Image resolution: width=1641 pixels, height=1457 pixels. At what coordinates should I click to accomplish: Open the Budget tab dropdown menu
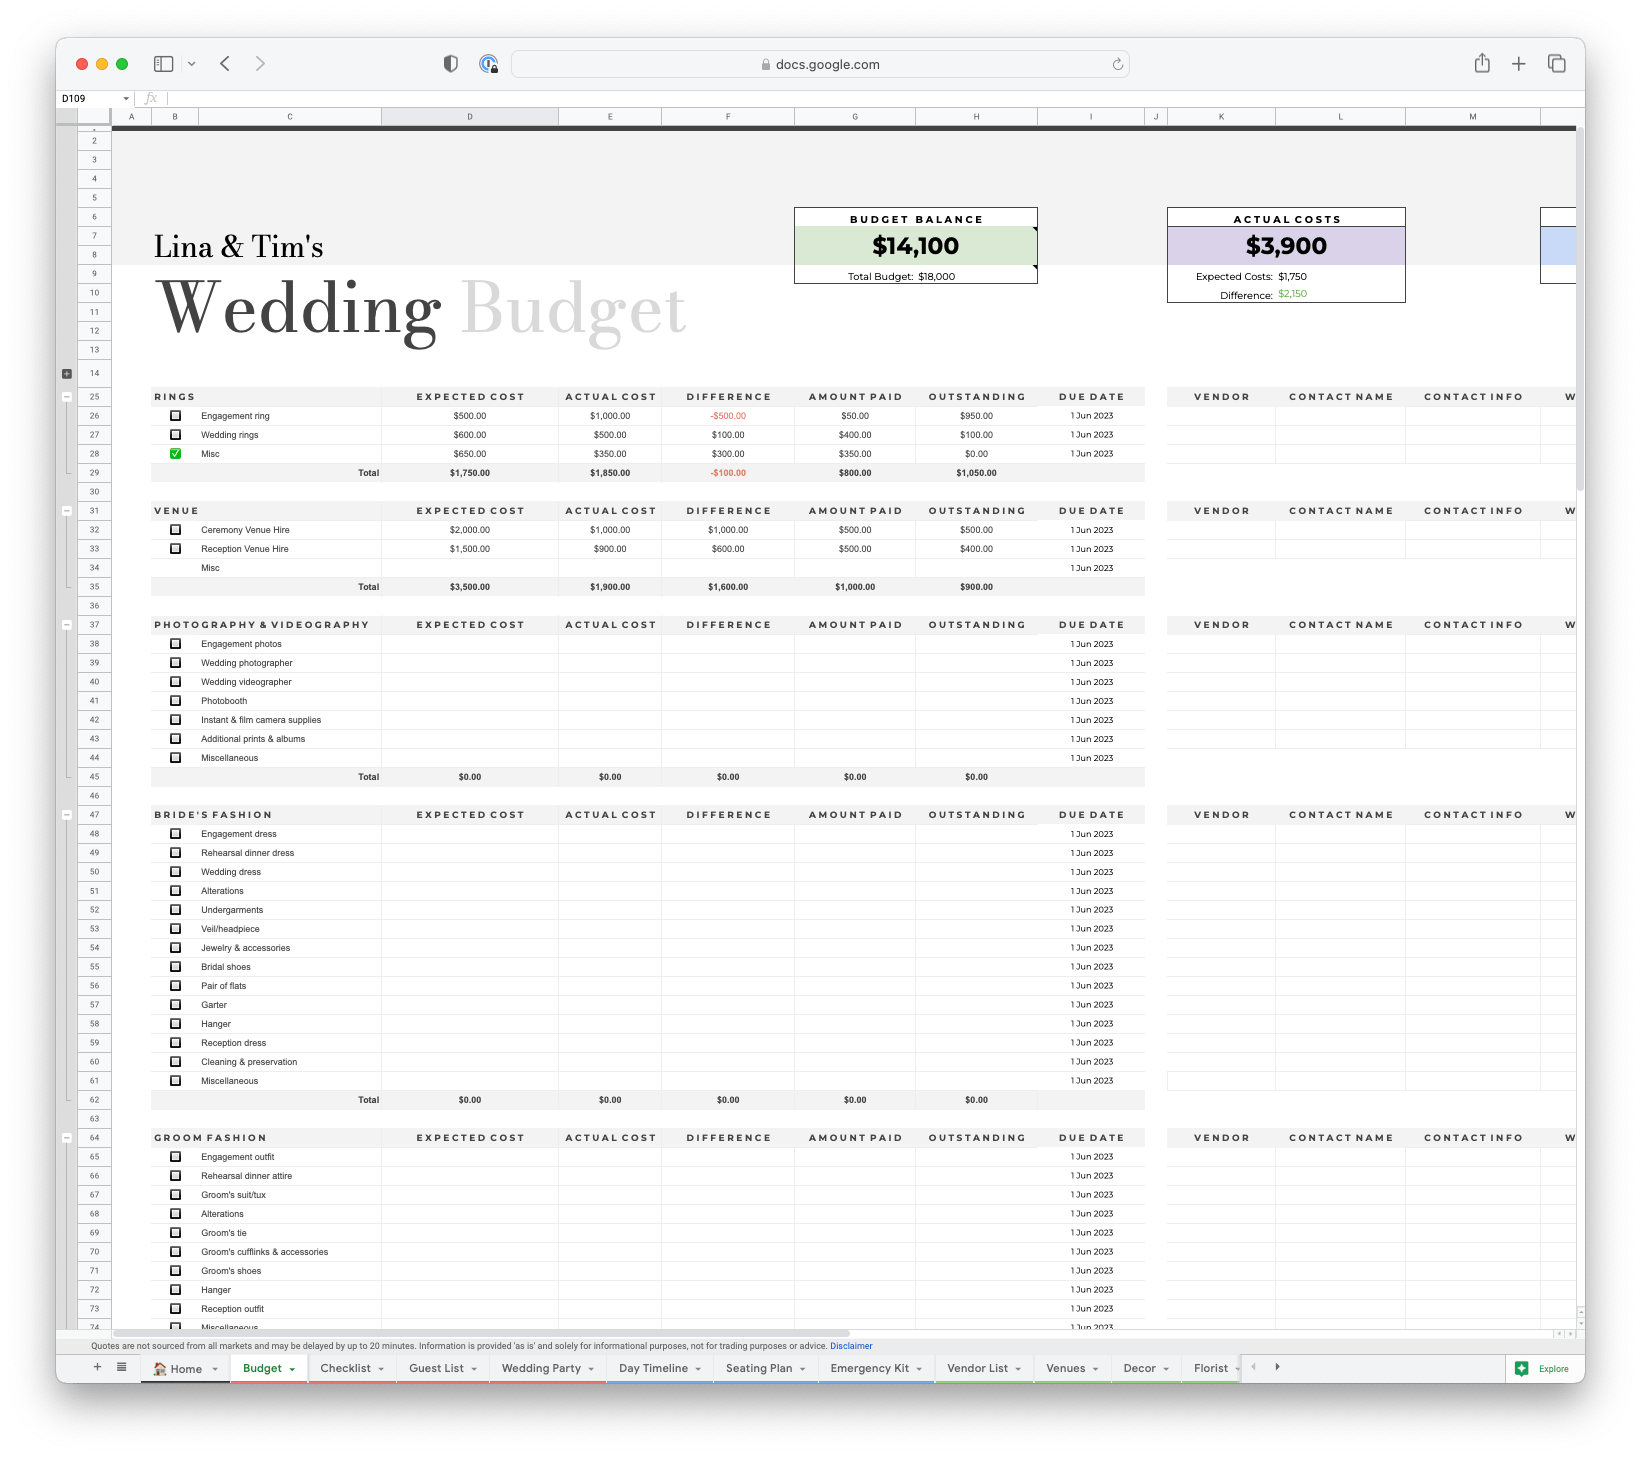[293, 1368]
